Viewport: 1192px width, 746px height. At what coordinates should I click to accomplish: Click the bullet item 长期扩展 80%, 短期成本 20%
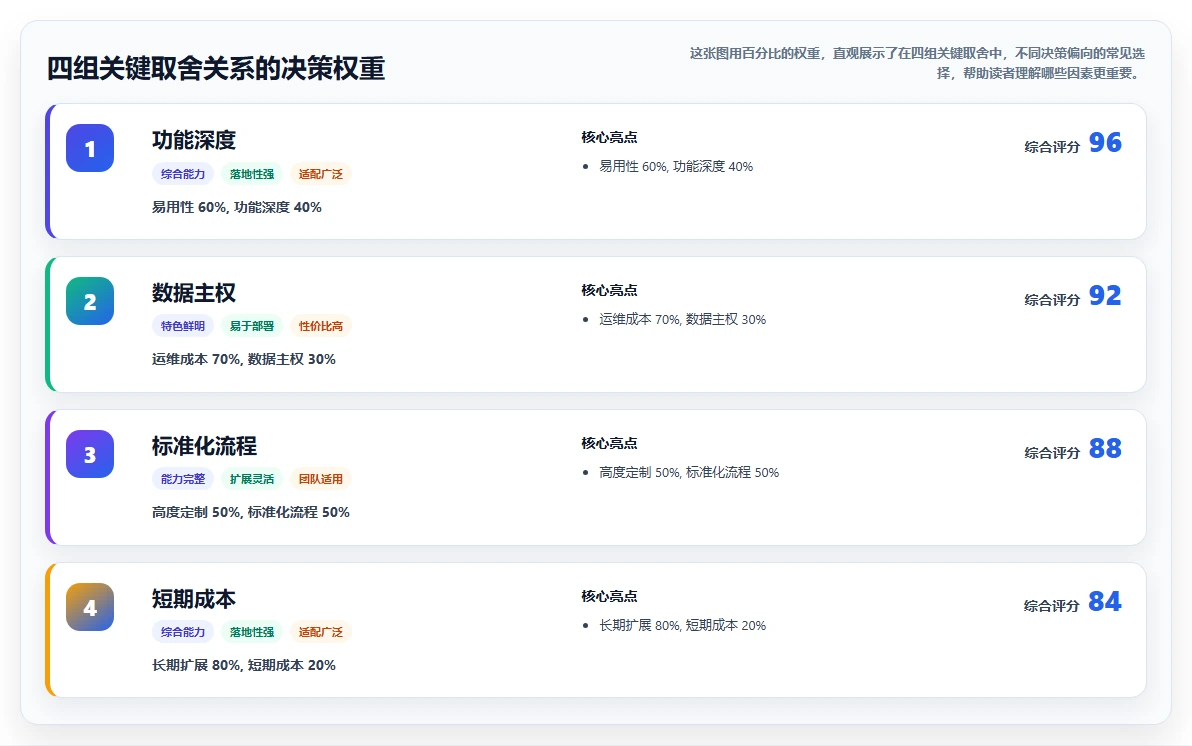[x=683, y=625]
